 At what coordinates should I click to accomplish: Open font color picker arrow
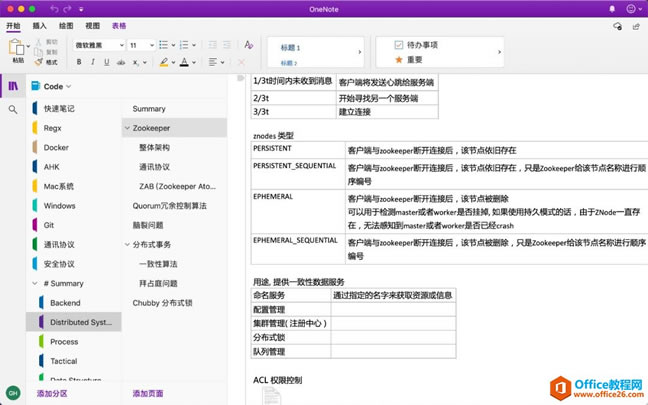(x=194, y=62)
